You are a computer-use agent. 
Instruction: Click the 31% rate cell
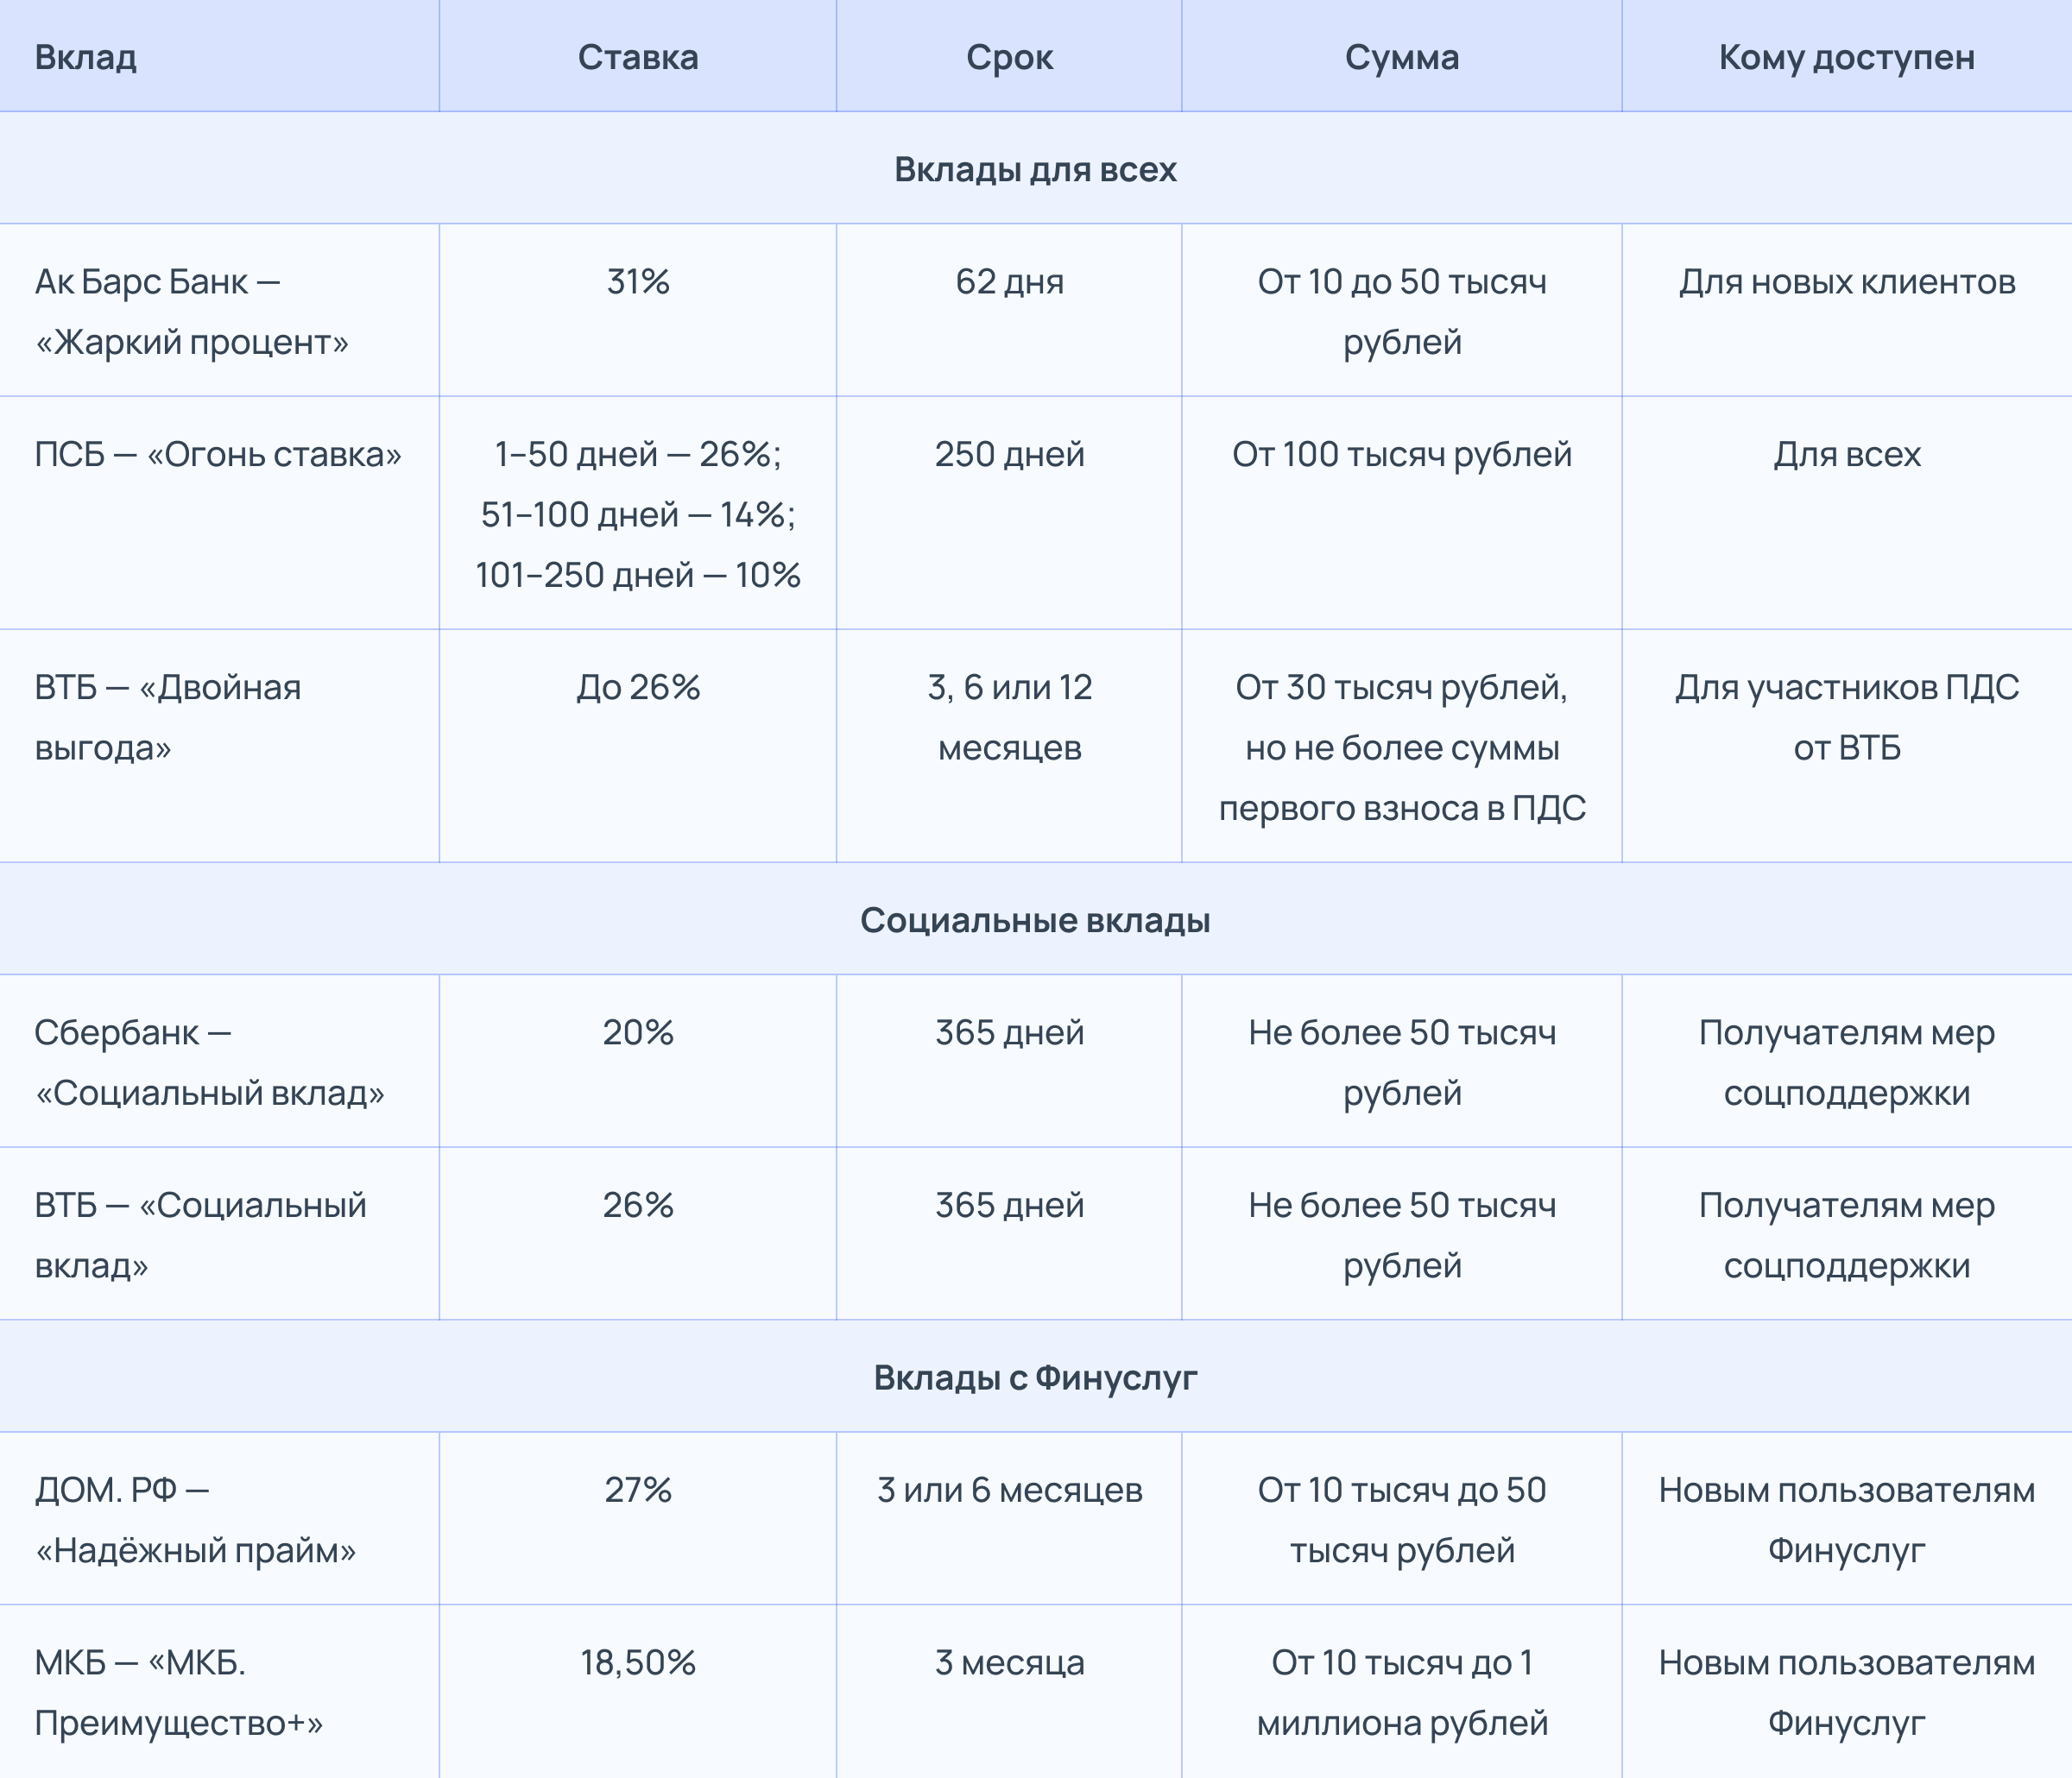coord(638,282)
